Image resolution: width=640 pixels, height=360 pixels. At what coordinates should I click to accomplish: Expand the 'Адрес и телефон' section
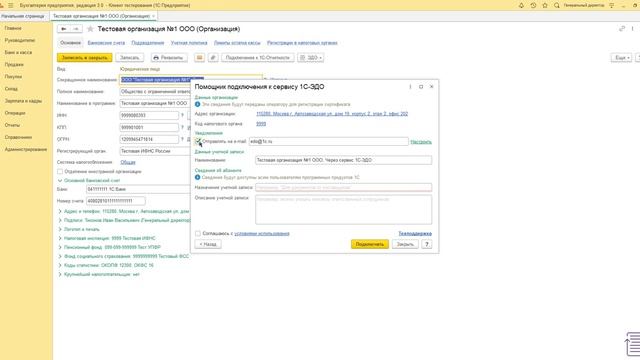pyautogui.click(x=60, y=211)
